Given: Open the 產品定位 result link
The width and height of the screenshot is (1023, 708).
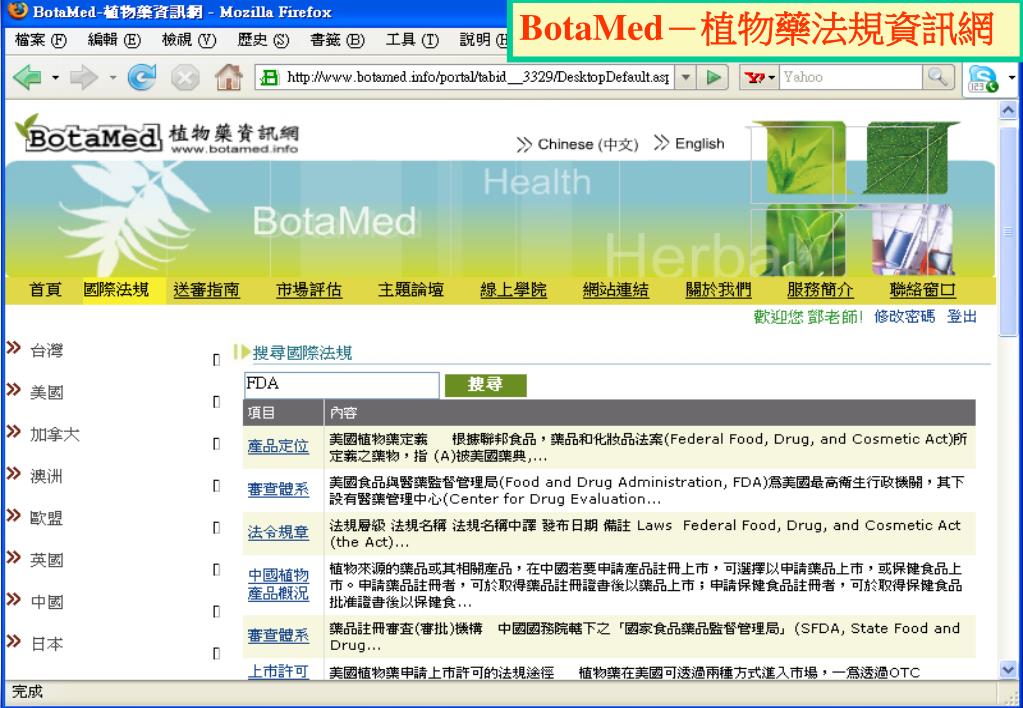Looking at the screenshot, I should tap(278, 446).
